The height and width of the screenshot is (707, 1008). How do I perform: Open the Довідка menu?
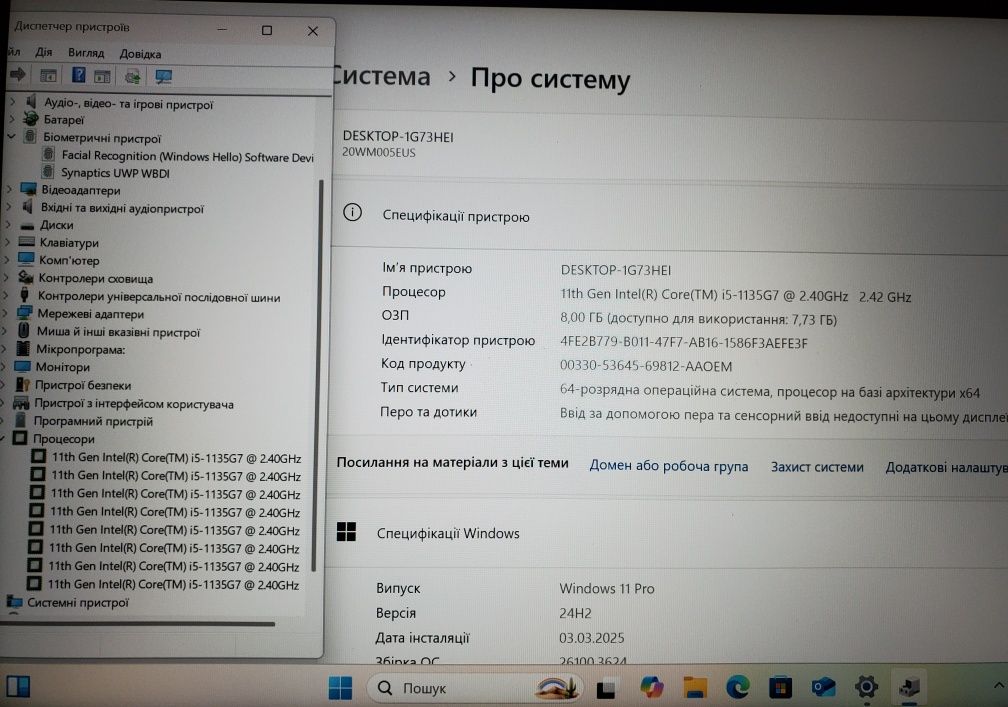tap(140, 54)
